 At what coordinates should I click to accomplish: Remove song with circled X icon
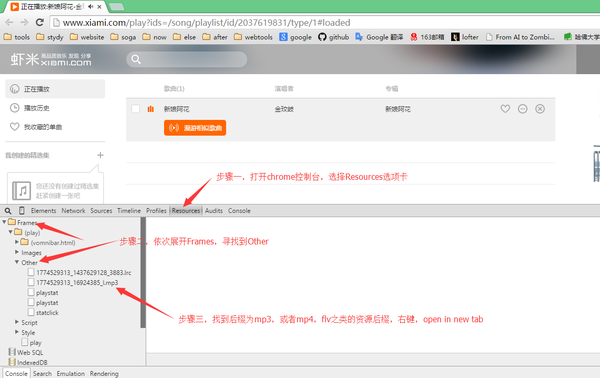point(540,109)
